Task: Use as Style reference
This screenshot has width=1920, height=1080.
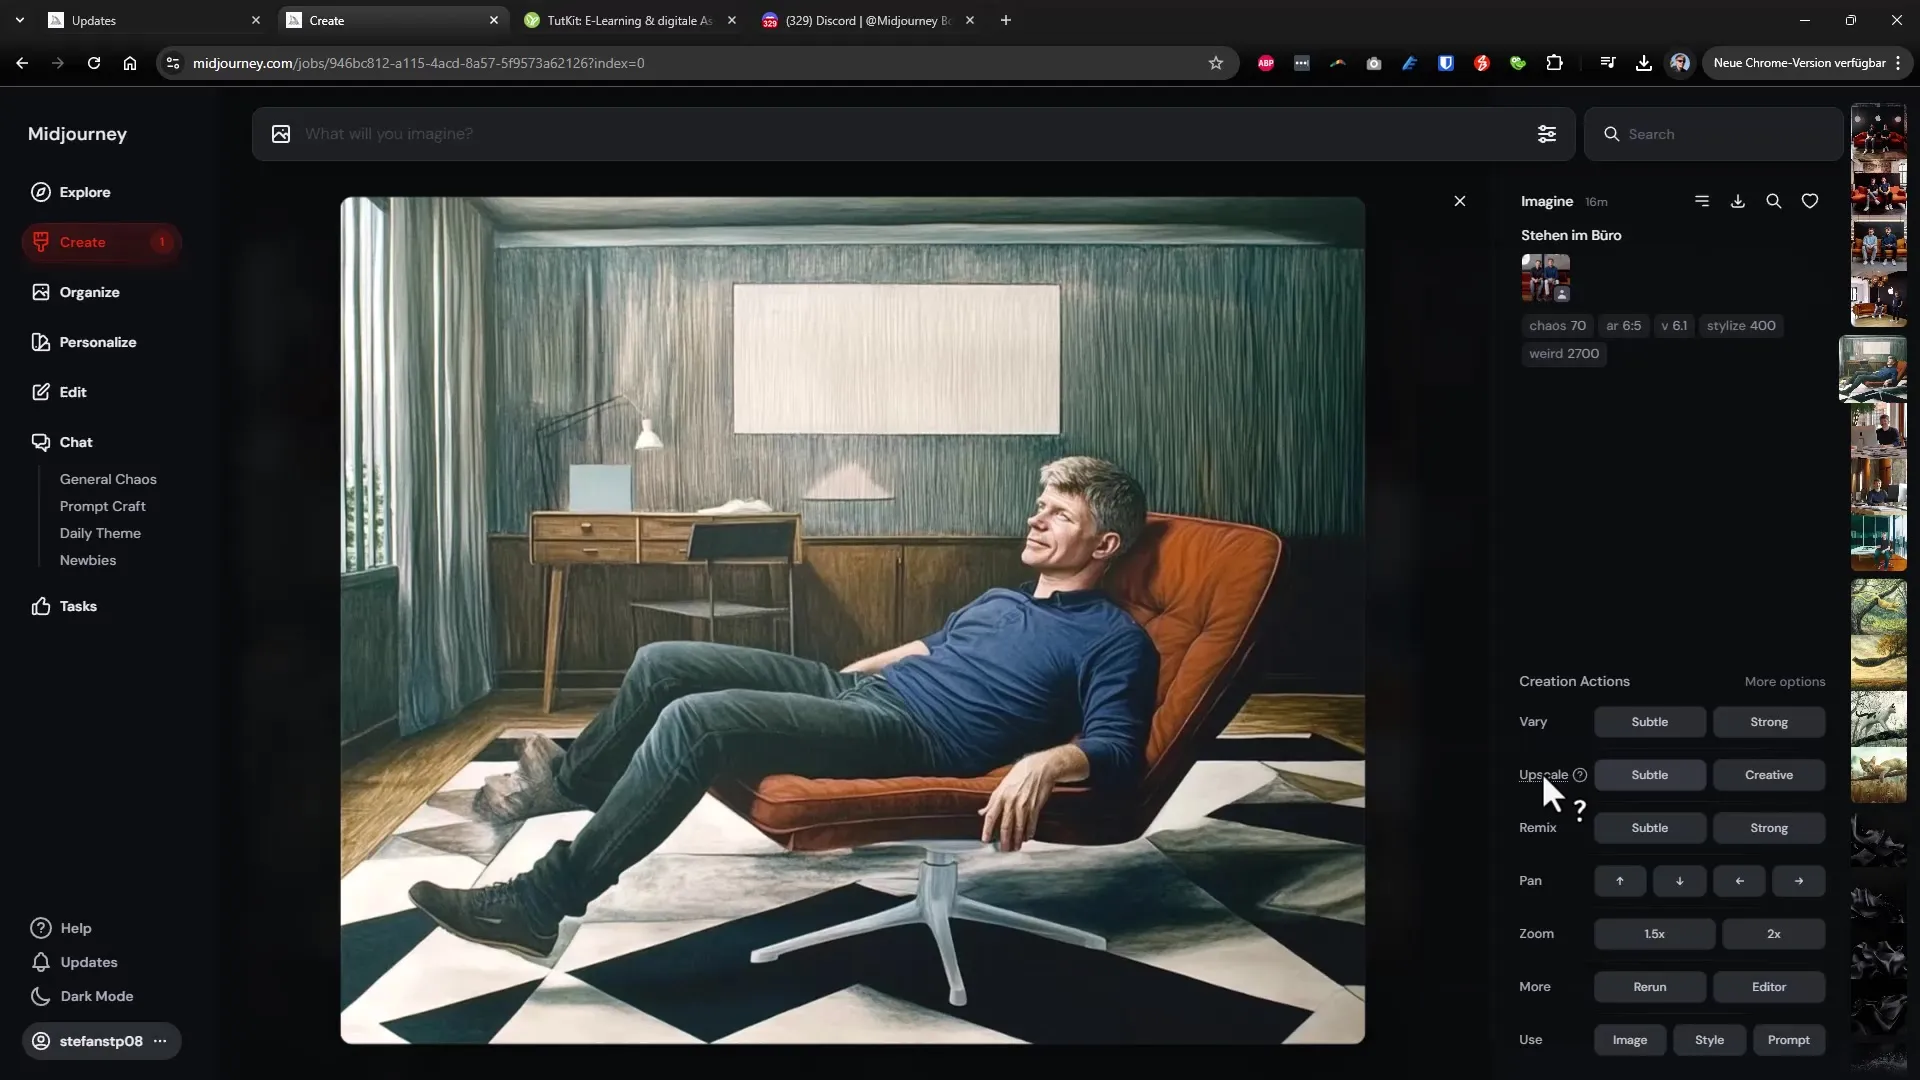Action: tap(1710, 1040)
